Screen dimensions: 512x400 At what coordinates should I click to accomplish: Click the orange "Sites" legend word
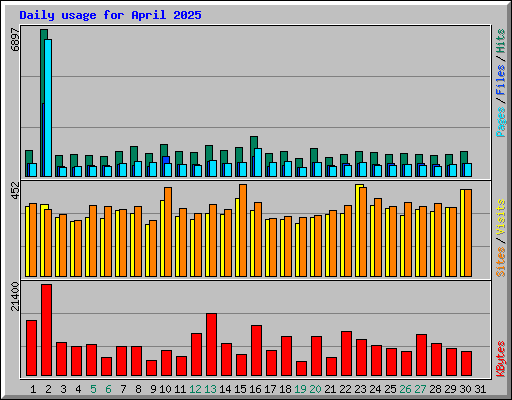click(x=501, y=262)
